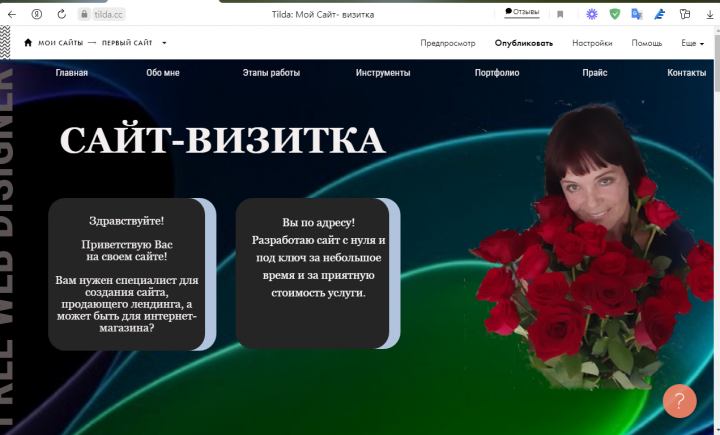Open the Yandex home icon

coord(37,14)
